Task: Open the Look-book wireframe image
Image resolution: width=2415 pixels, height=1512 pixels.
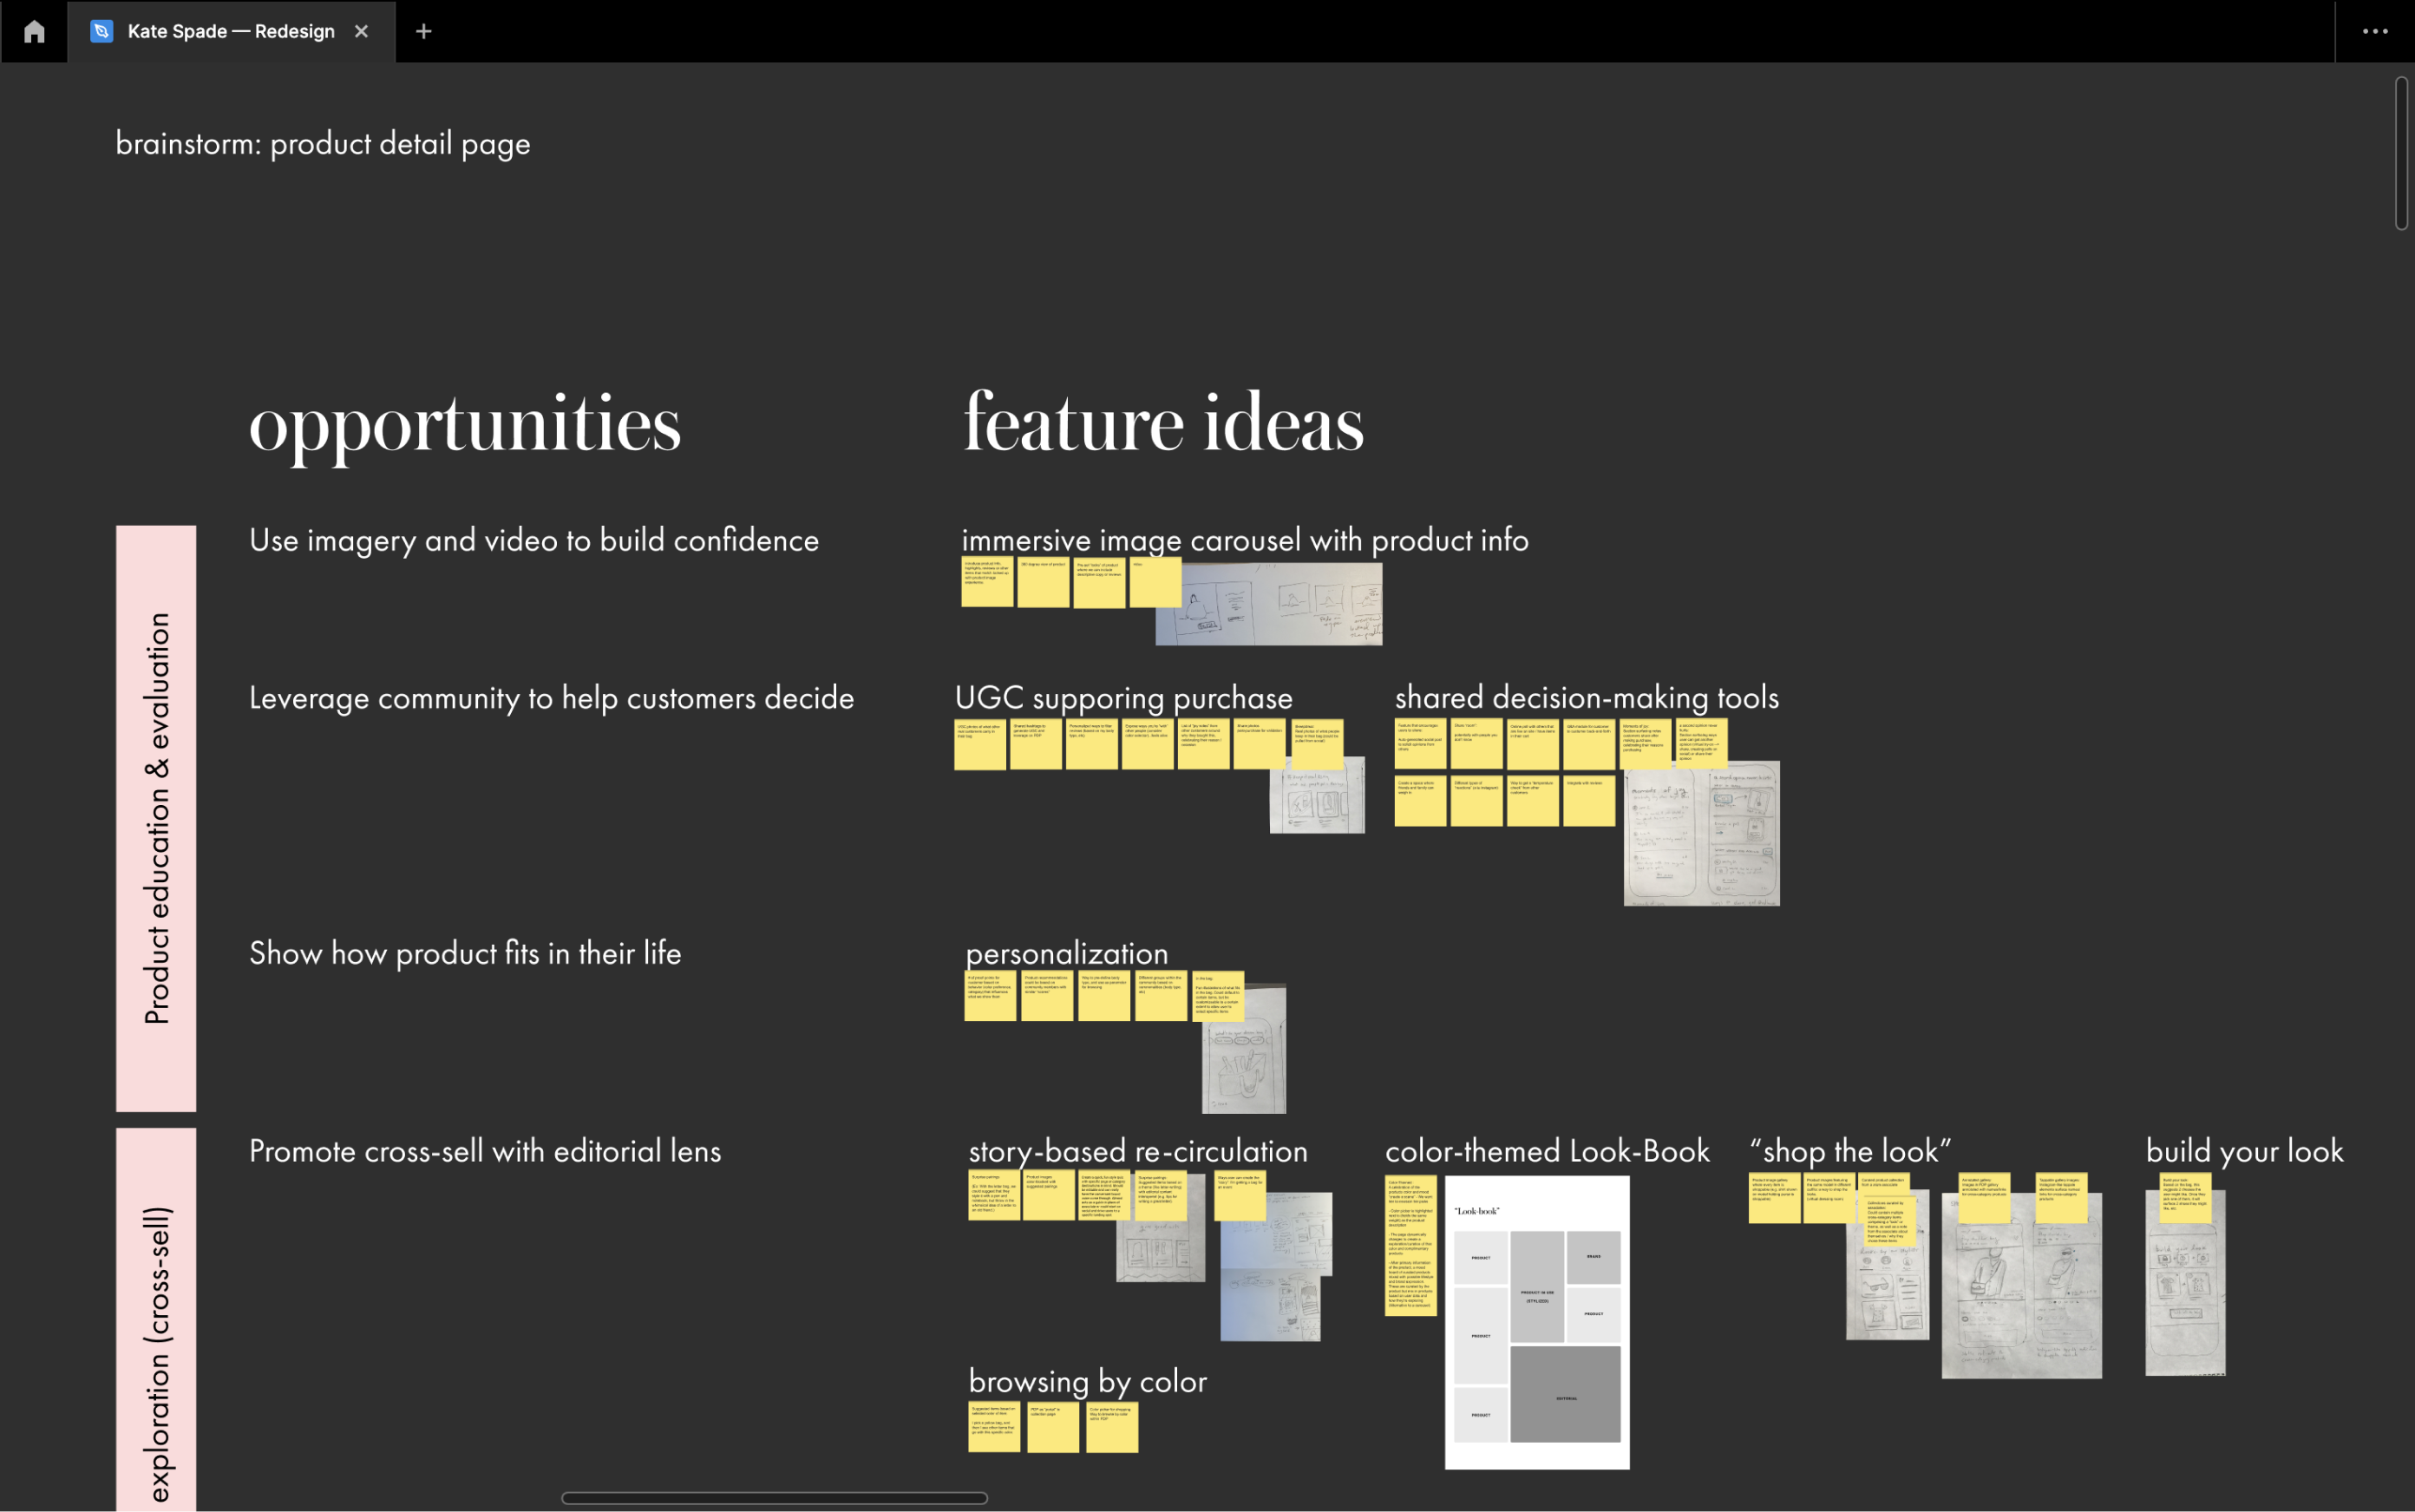Action: click(x=1537, y=1322)
